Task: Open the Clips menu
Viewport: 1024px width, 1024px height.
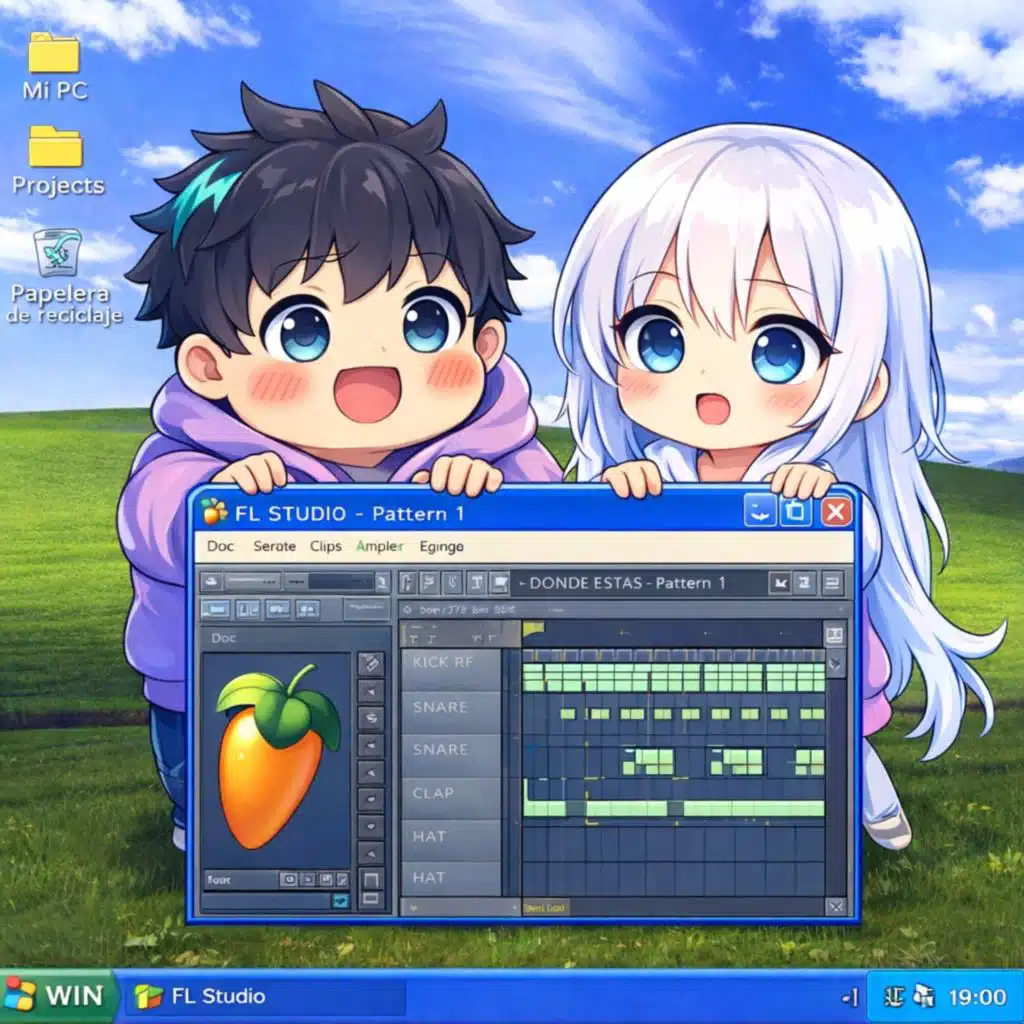Action: 325,547
